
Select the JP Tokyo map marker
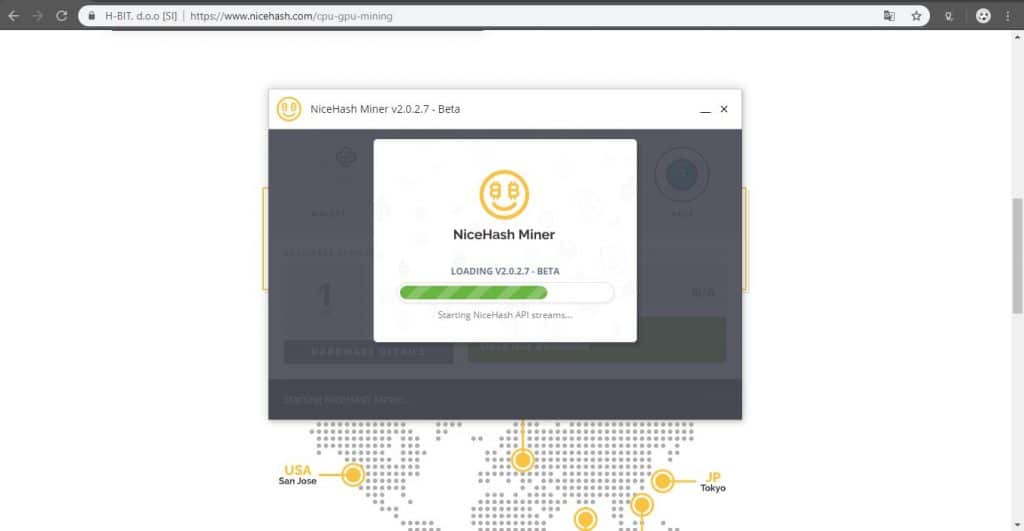point(662,481)
